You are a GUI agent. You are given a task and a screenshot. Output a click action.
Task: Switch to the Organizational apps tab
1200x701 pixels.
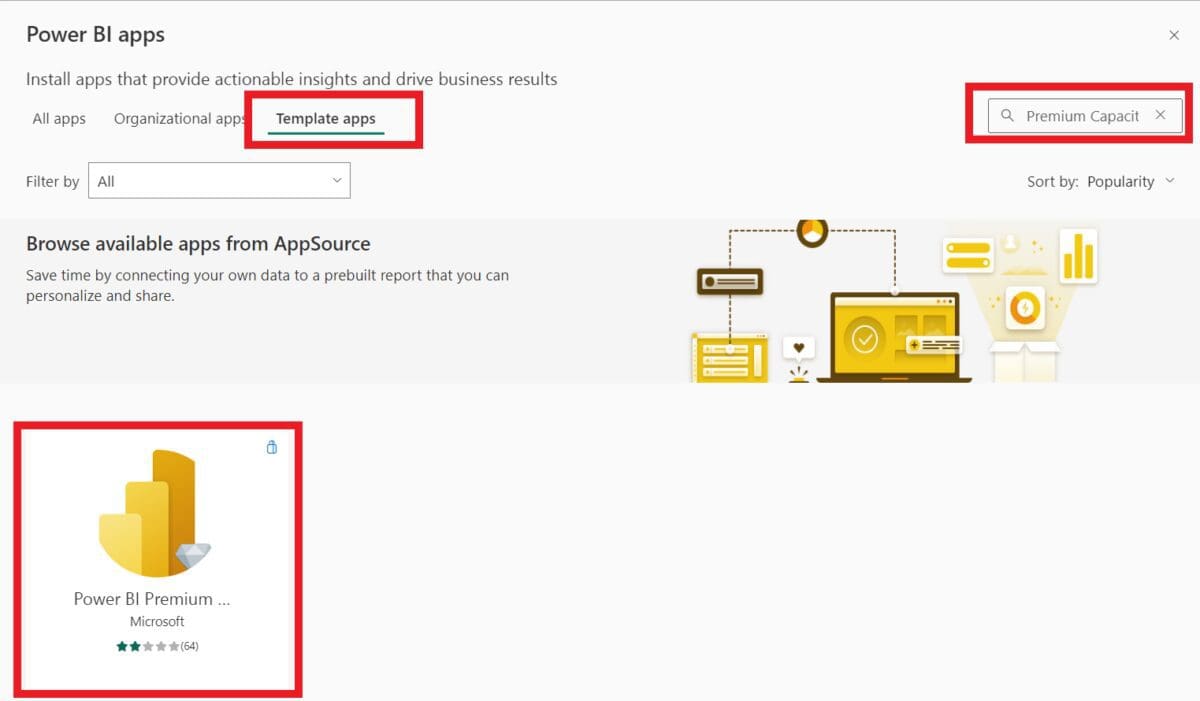[x=180, y=118]
